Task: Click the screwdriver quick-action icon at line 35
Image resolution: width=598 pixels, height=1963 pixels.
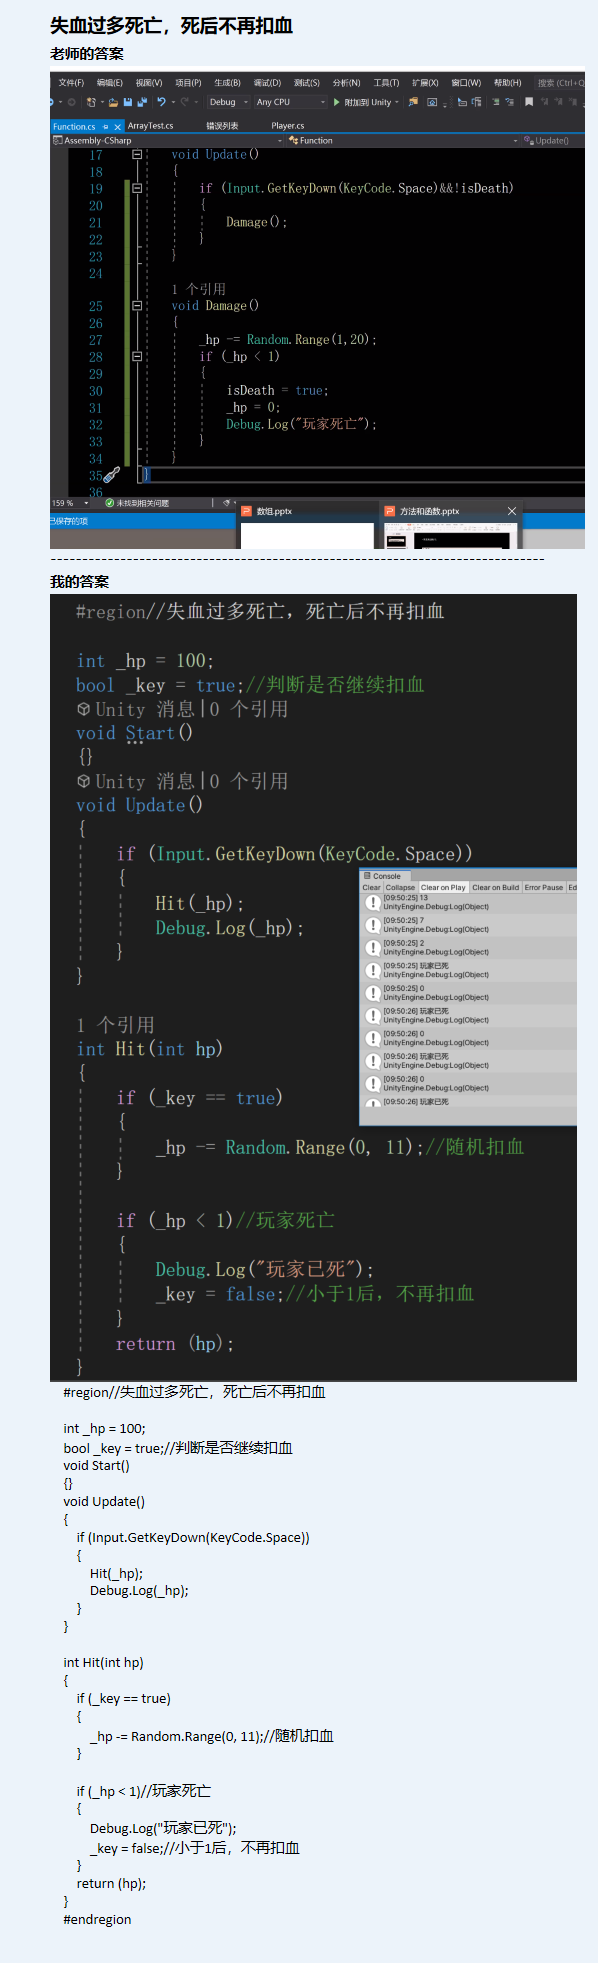Action: pos(111,475)
